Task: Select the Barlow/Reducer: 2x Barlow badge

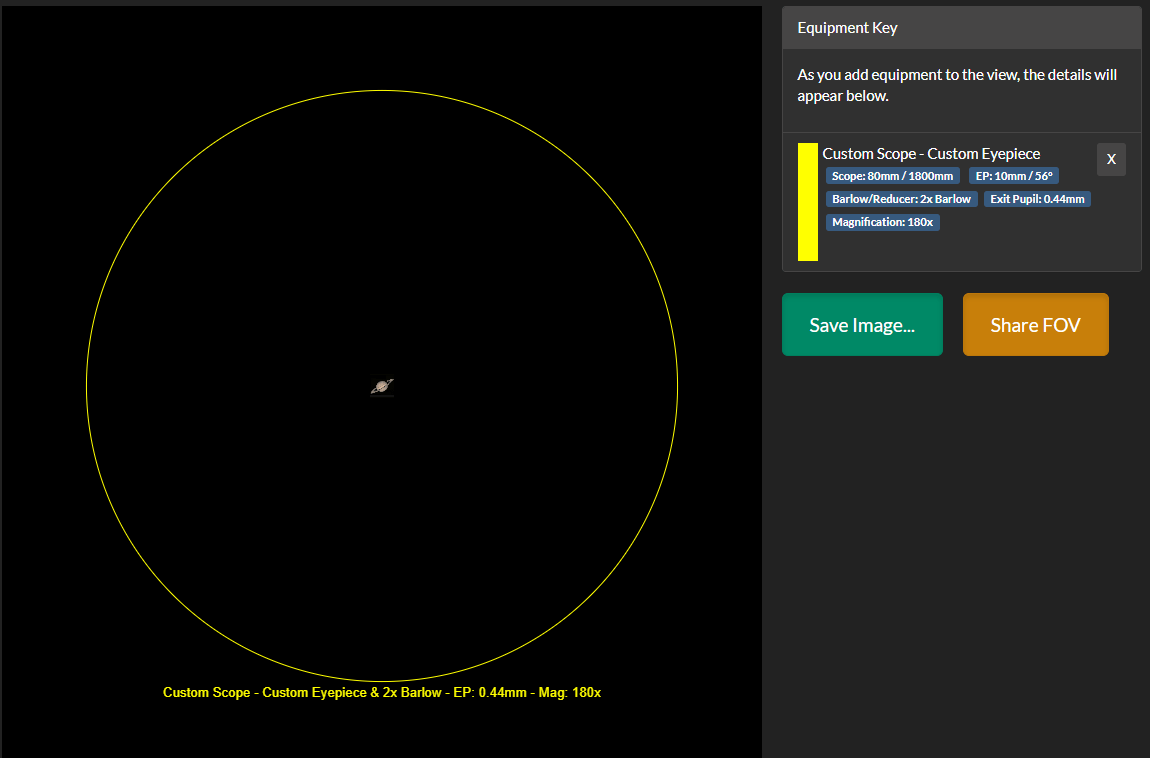Action: pos(900,198)
